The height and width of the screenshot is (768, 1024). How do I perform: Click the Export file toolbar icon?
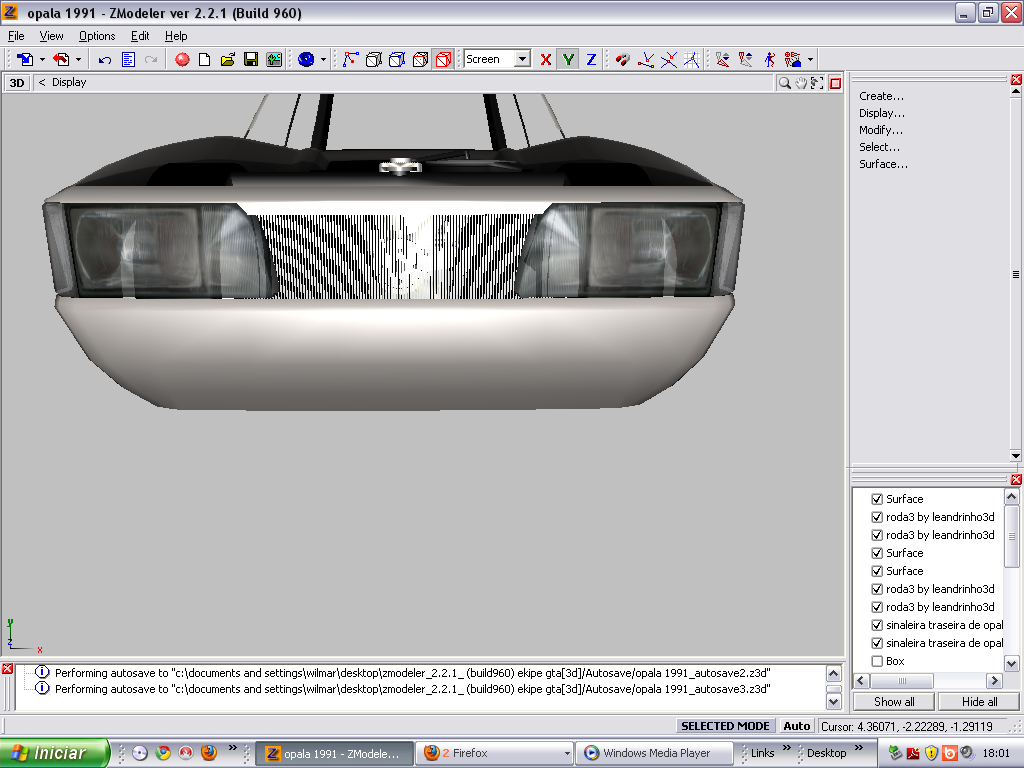pos(61,59)
